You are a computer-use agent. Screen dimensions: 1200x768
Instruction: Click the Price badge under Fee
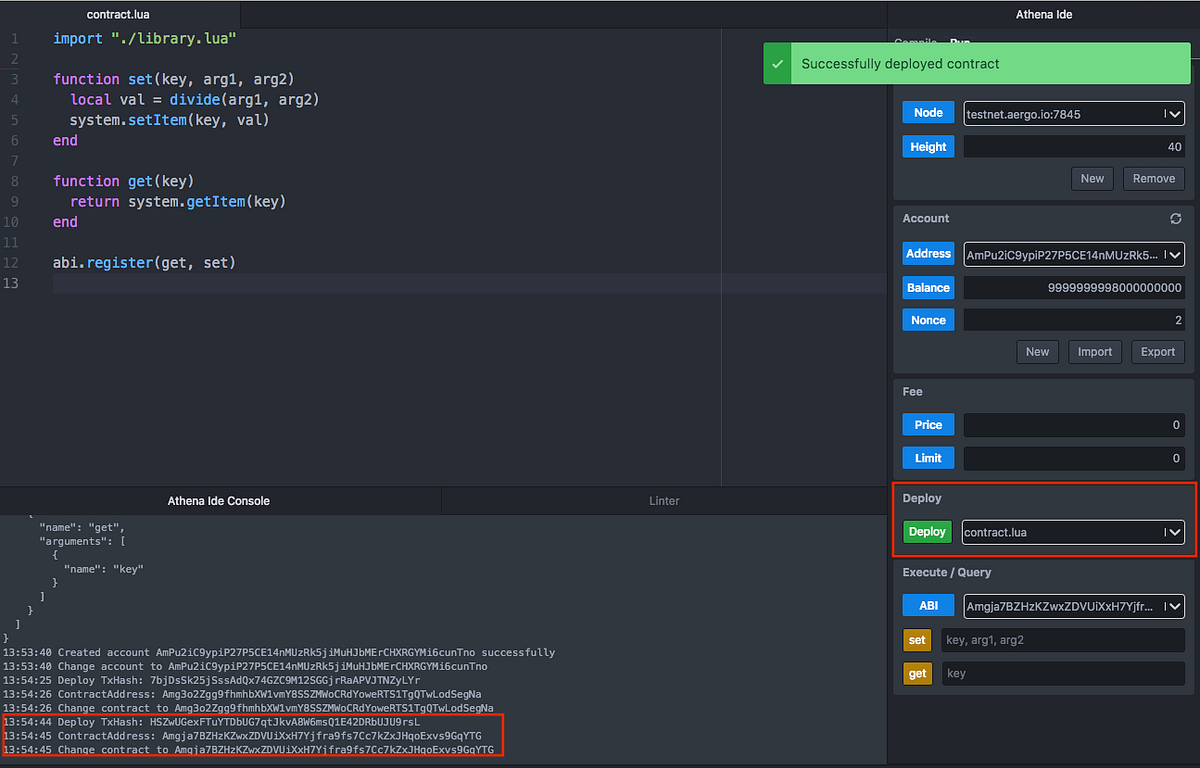(x=928, y=424)
